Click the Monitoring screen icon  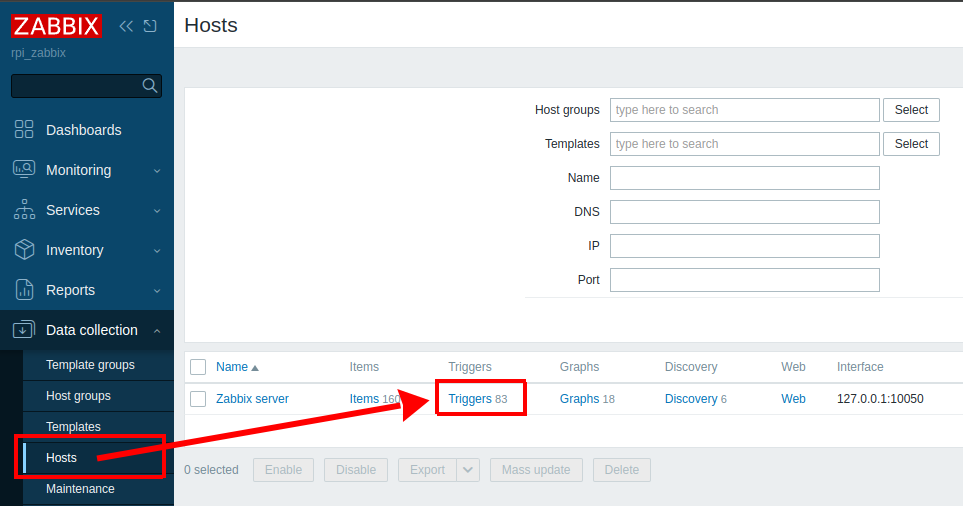point(24,169)
